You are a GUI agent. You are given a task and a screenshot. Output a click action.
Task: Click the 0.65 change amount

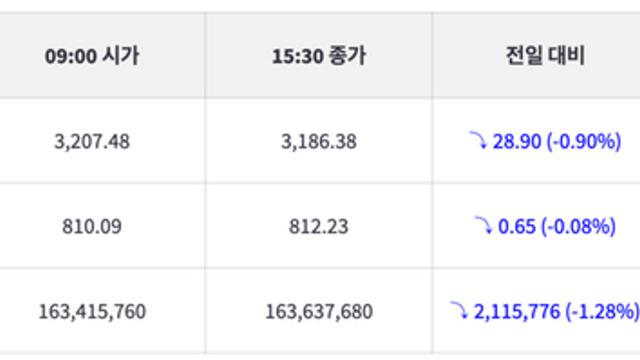[517, 227]
